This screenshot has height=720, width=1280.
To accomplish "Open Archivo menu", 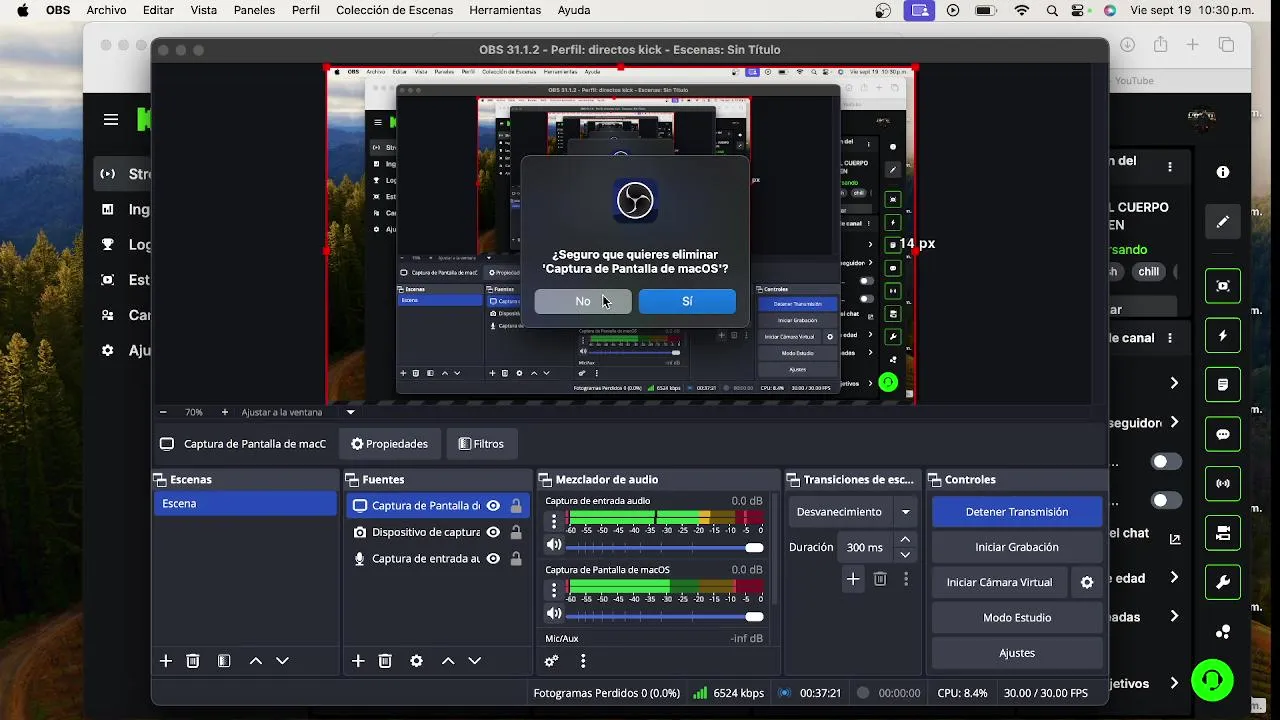I will (x=106, y=10).
